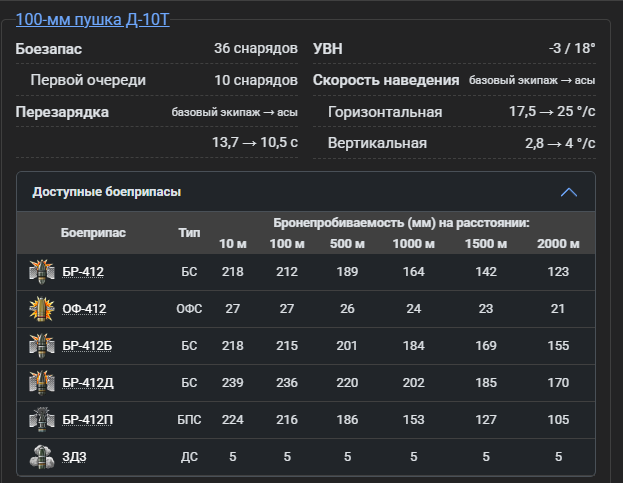
Task: Open the БР-412 ammunition name link
Action: (x=83, y=272)
